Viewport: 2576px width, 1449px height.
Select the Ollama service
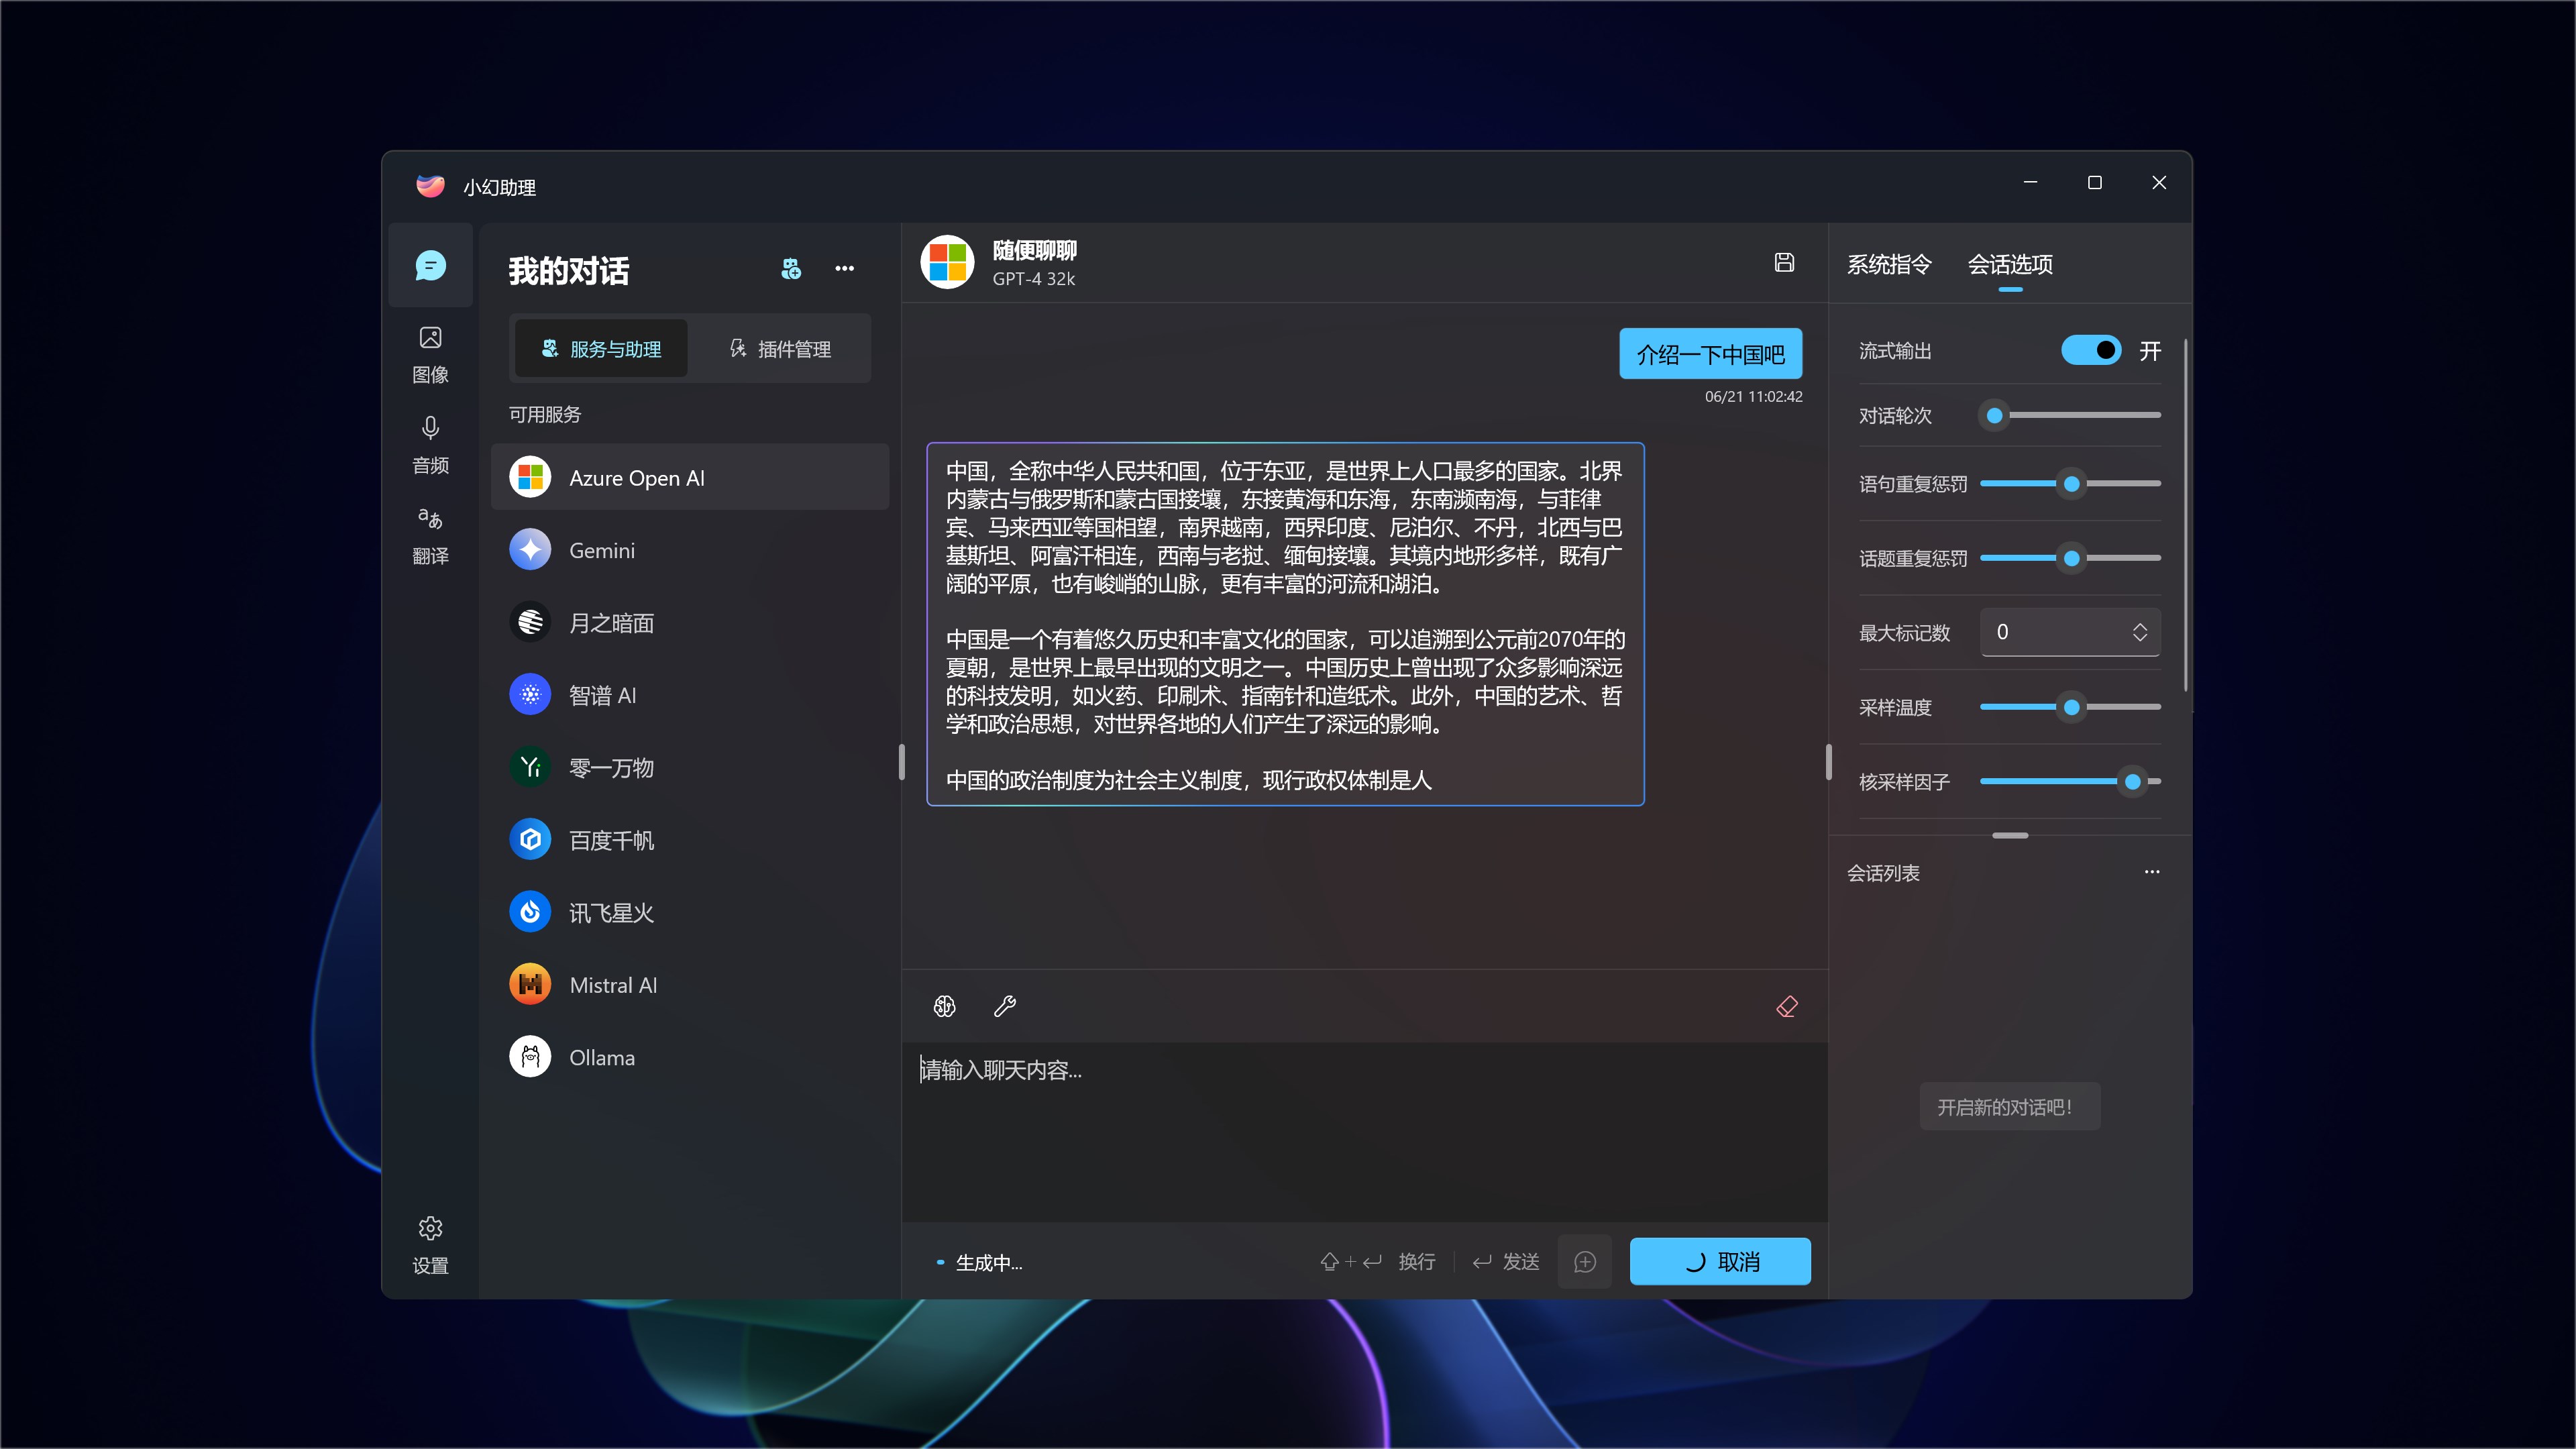click(690, 1057)
